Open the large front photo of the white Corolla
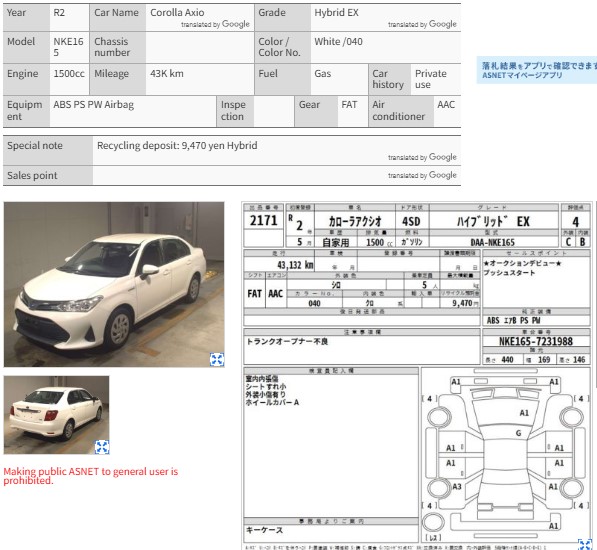Screen dimensions: 597x550 [x=114, y=284]
